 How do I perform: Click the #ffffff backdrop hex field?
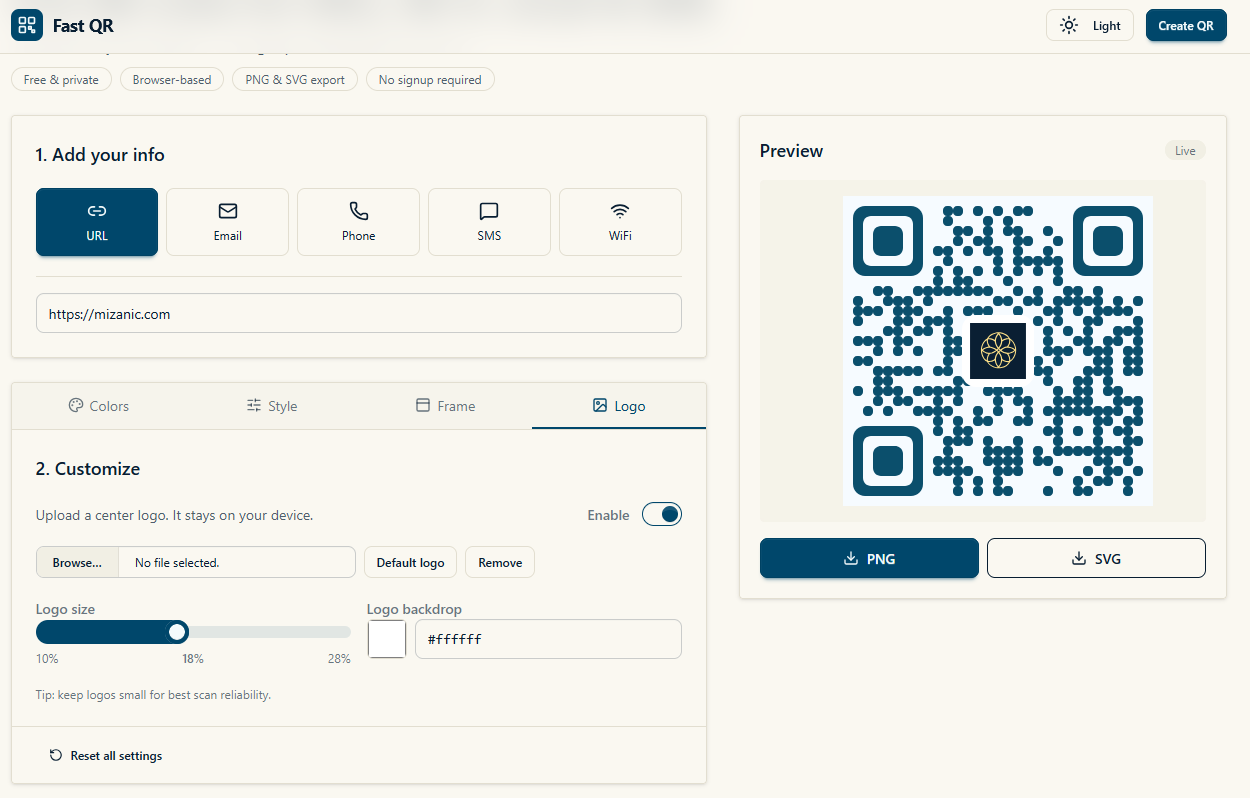tap(548, 639)
